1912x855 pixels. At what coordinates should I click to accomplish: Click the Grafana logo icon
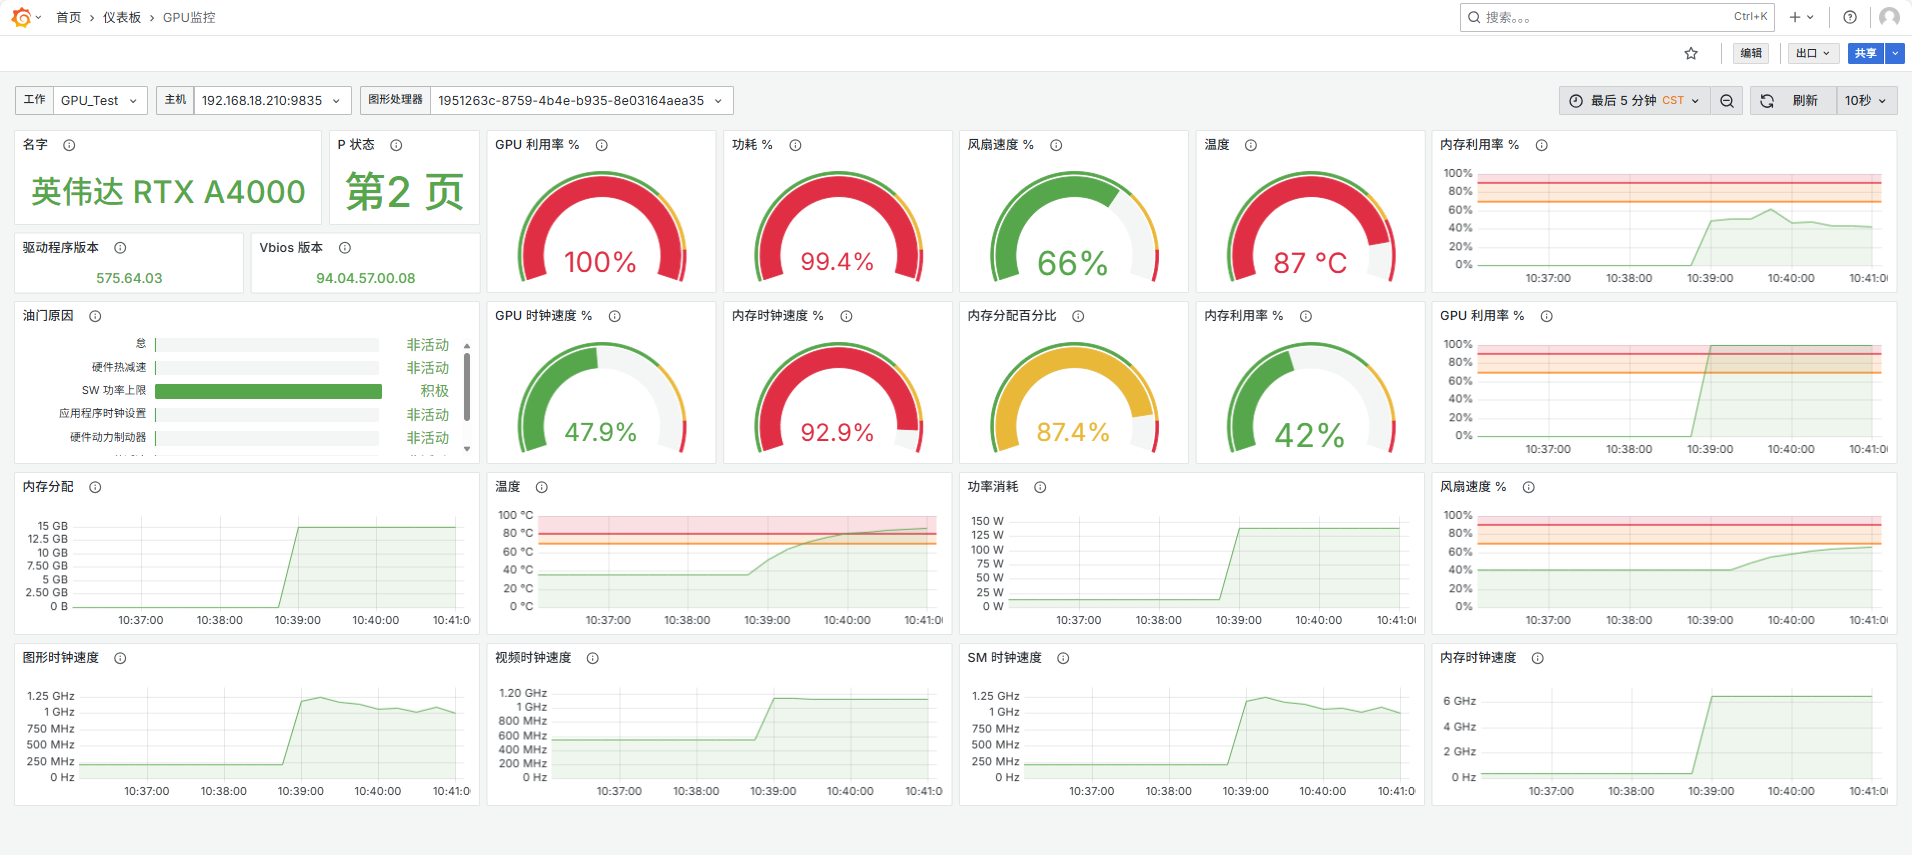pos(21,17)
